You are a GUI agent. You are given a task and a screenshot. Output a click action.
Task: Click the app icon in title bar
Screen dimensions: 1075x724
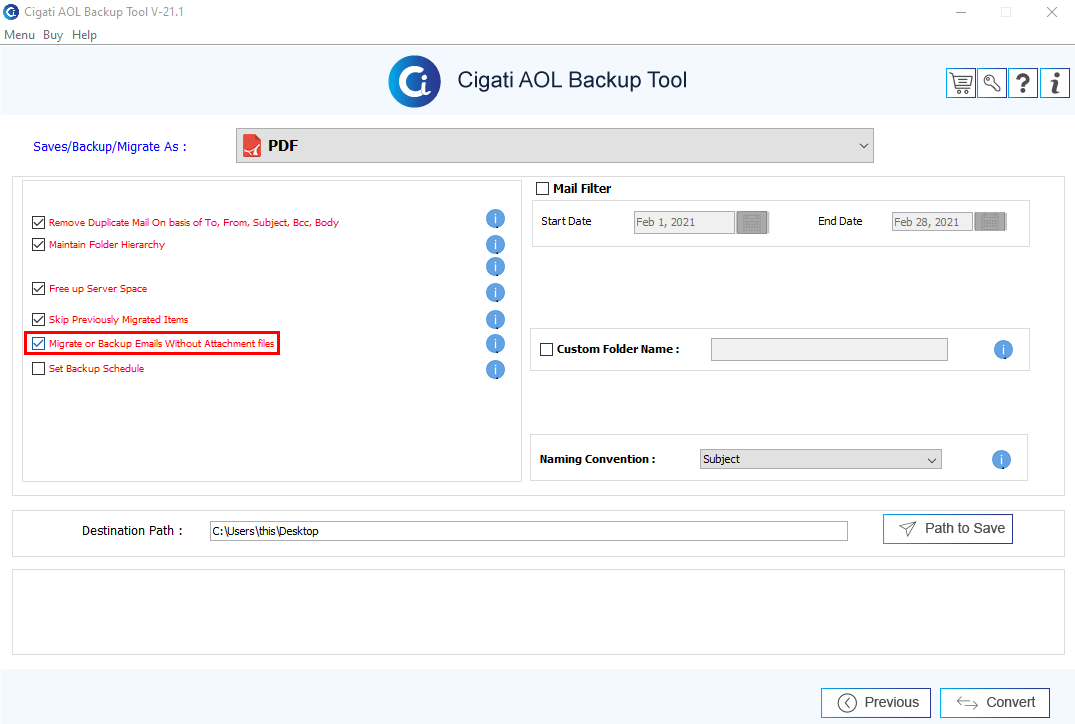point(11,12)
